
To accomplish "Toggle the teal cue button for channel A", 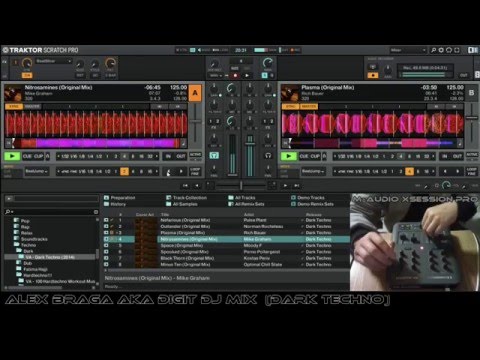I will click(214, 156).
